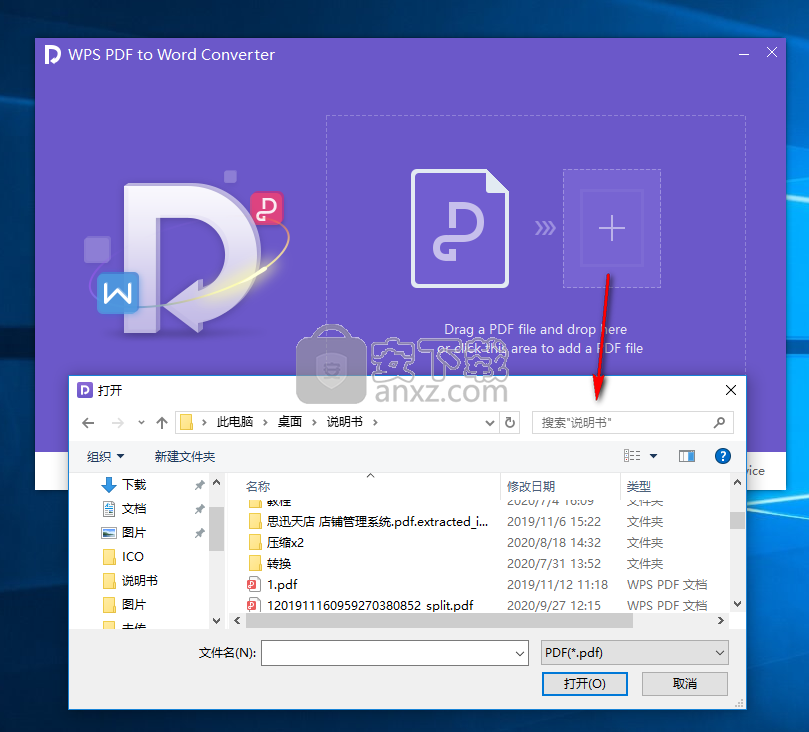
Task: Open help with the question mark icon
Action: pos(722,456)
